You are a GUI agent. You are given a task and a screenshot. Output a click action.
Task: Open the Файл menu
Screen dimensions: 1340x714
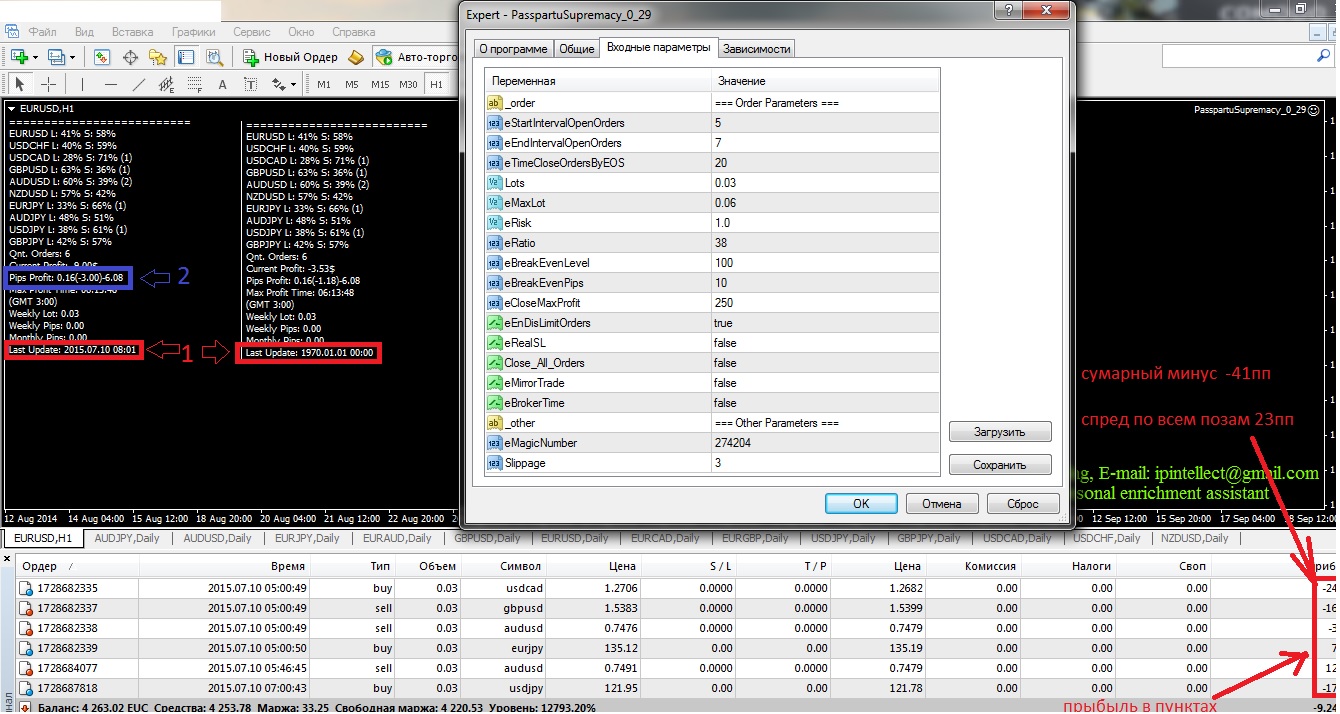[x=43, y=32]
